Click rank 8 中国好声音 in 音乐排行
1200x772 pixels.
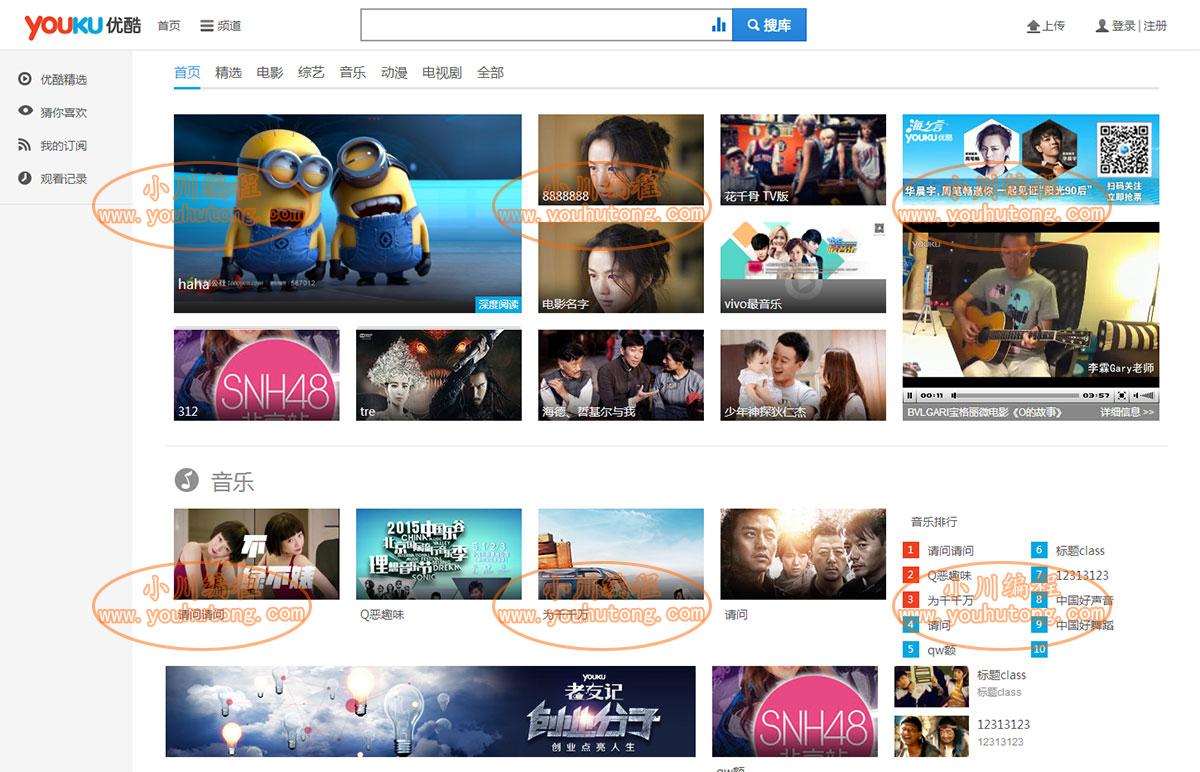[1085, 601]
